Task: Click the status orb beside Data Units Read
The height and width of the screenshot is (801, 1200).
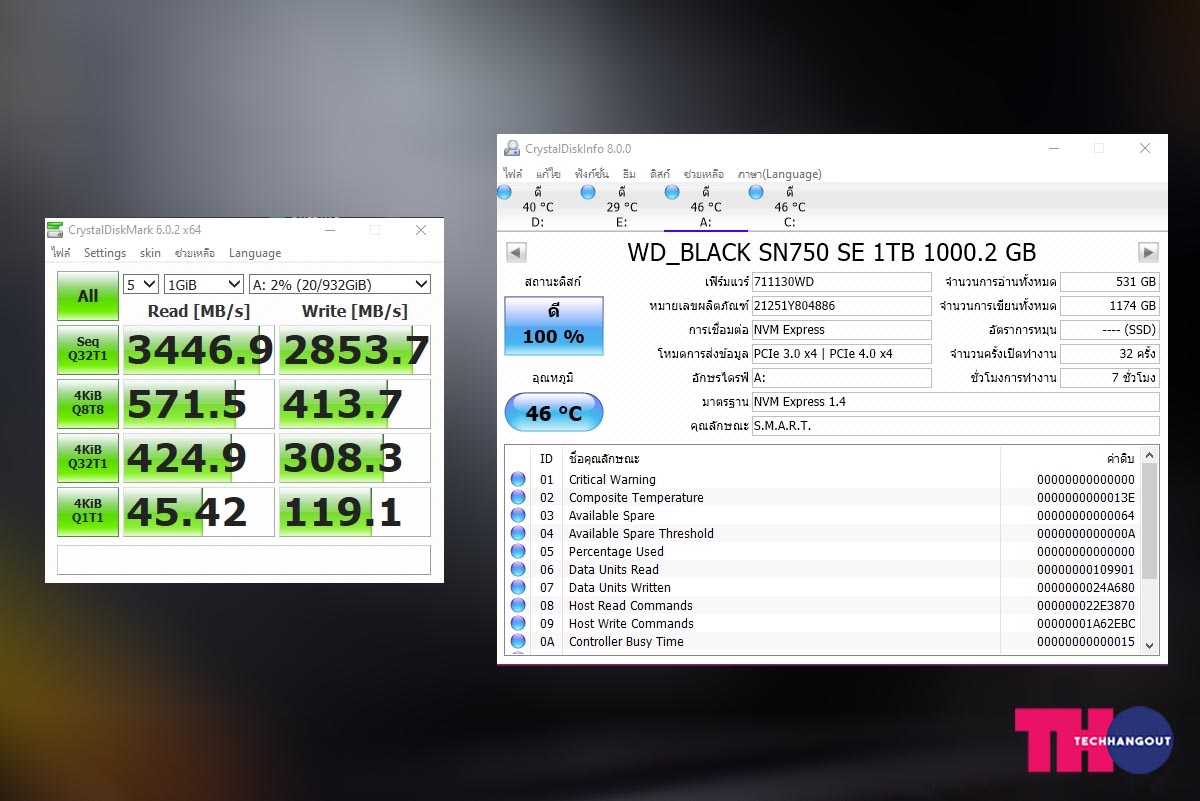Action: pos(518,570)
